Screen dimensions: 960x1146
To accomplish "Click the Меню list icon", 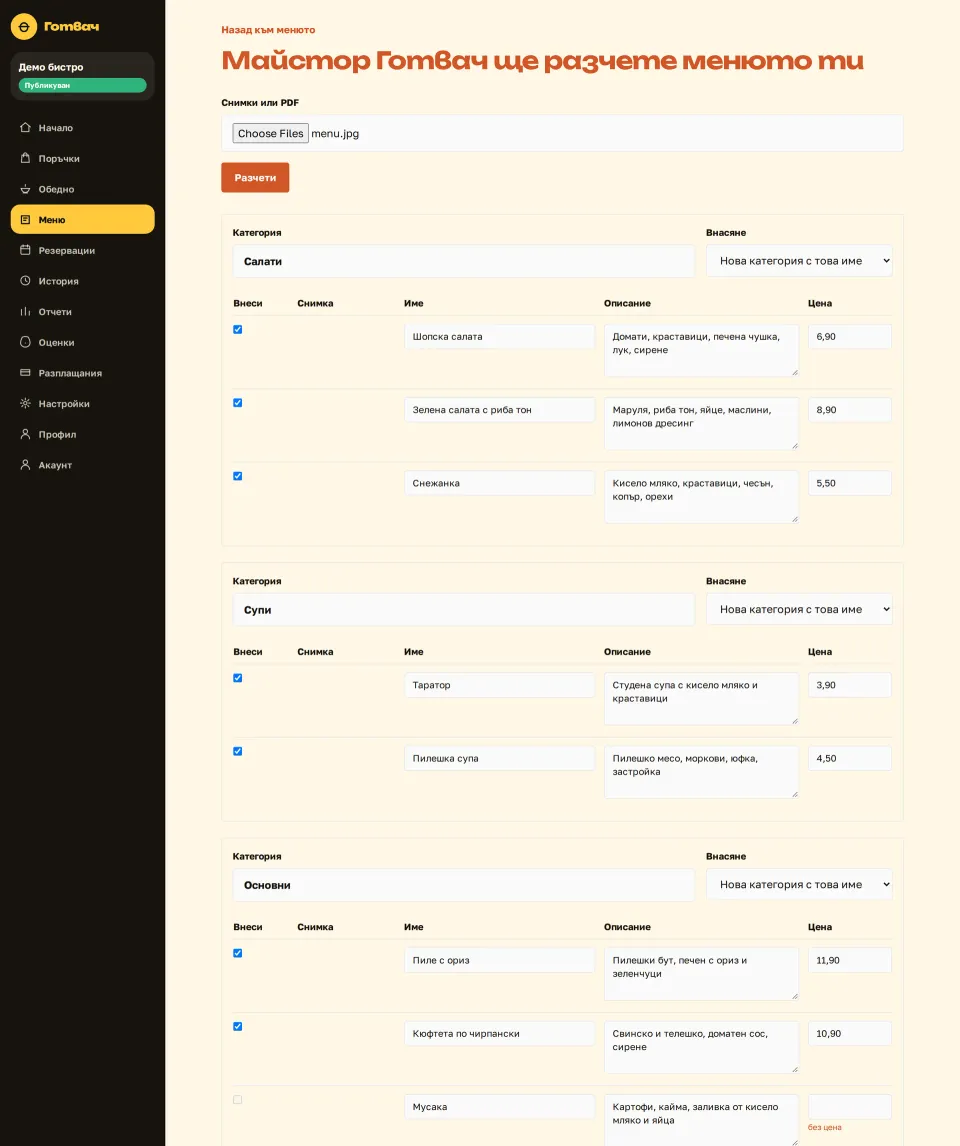I will coord(26,219).
